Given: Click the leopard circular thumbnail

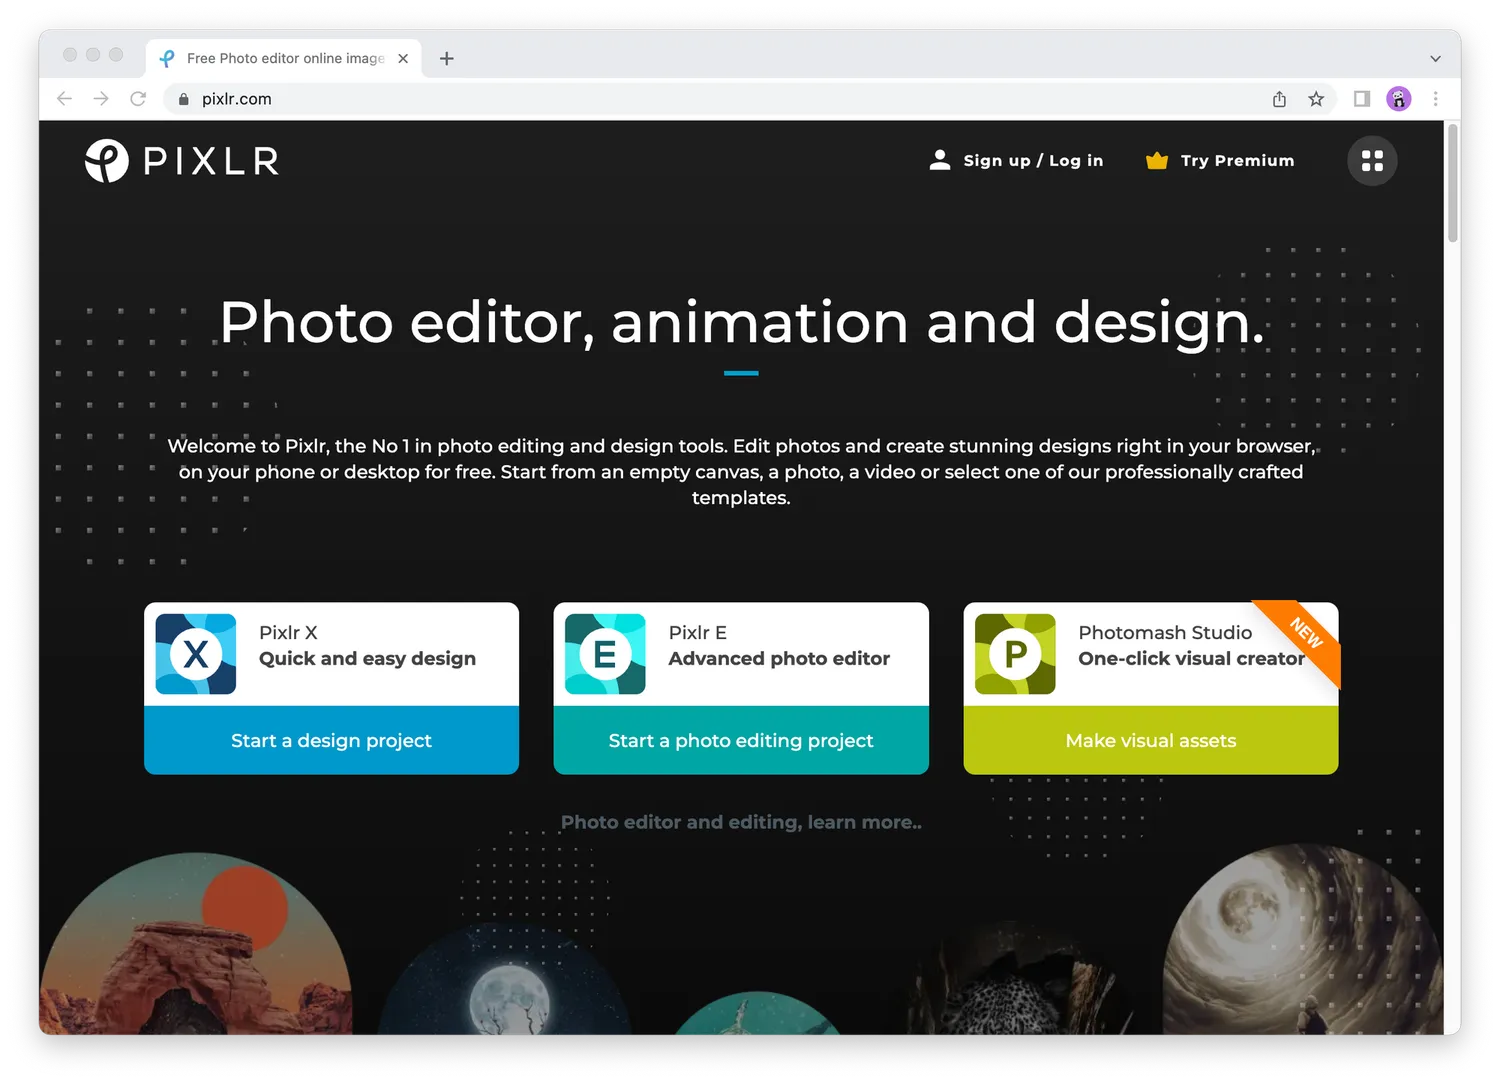Looking at the screenshot, I should coord(1020,980).
